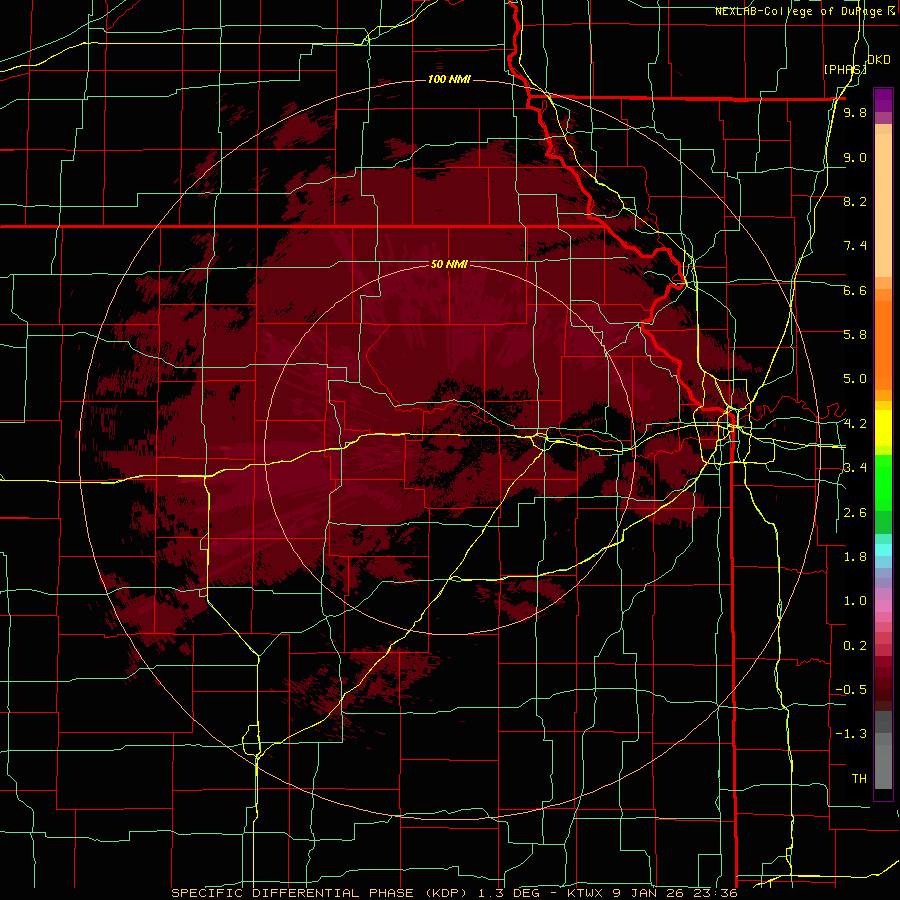
Task: Pick the pink color bar segment
Action: 883,606
